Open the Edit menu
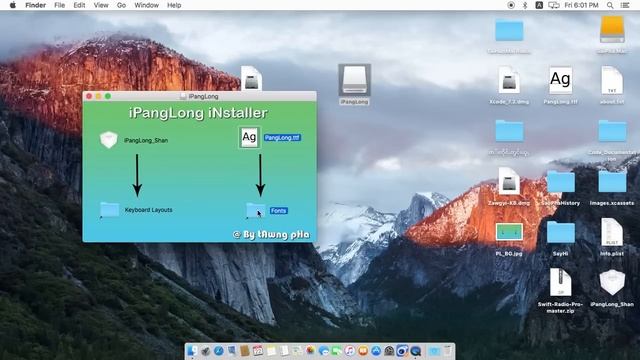The image size is (640, 360). coord(79,5)
